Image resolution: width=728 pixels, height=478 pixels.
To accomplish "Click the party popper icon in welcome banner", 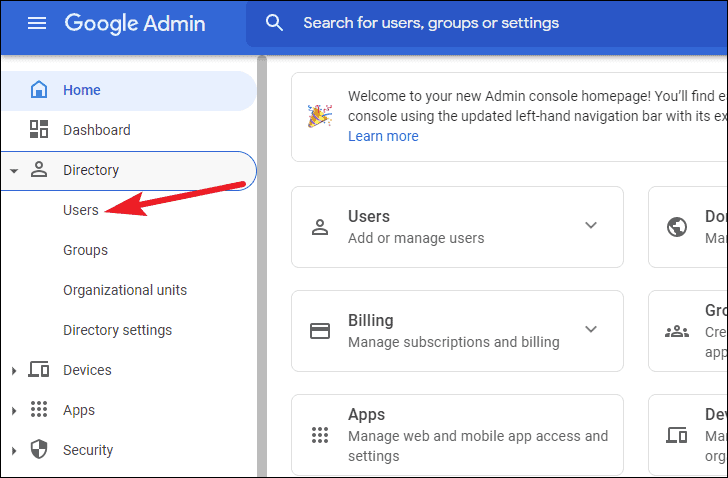I will click(319, 116).
